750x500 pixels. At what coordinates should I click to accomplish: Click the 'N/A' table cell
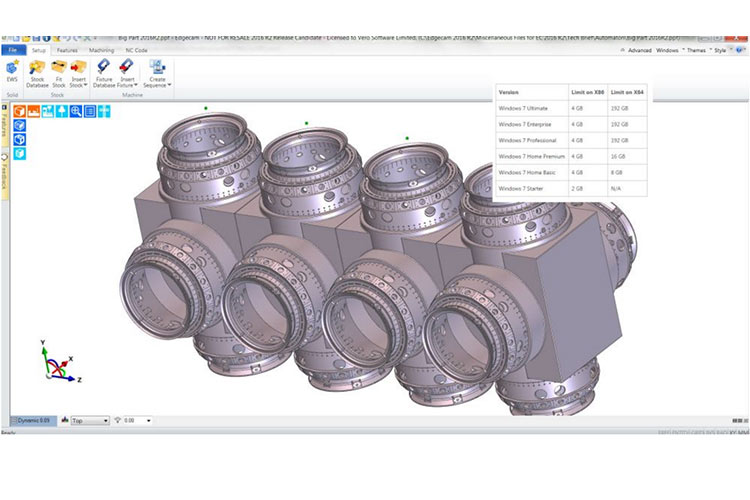click(x=627, y=189)
